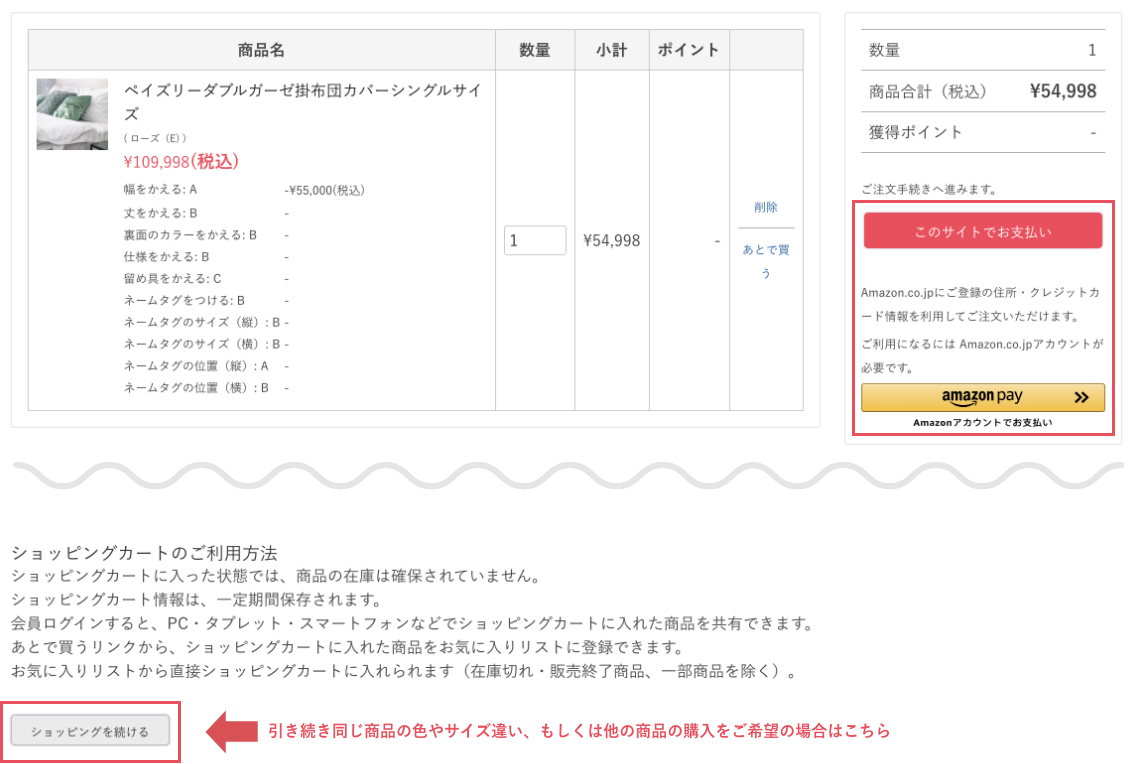Image resolution: width=1133 pixels, height=764 pixels.
Task: Click the 商品合計(税込) total amount
Action: (1062, 92)
